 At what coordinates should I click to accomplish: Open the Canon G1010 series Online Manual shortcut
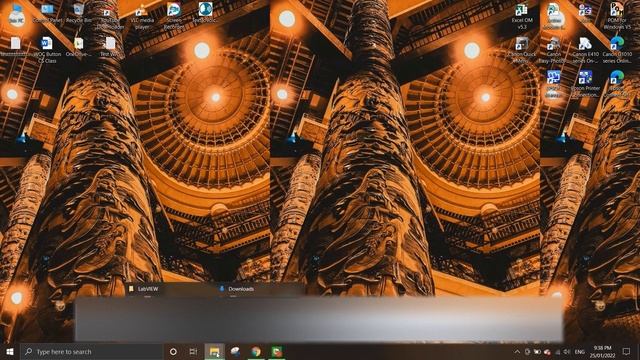click(x=617, y=50)
